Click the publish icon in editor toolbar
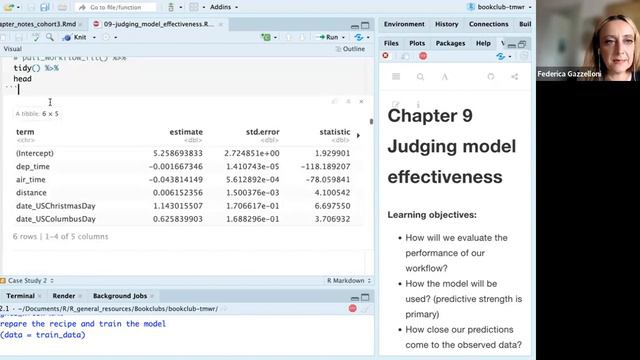640x360 pixels. point(359,37)
